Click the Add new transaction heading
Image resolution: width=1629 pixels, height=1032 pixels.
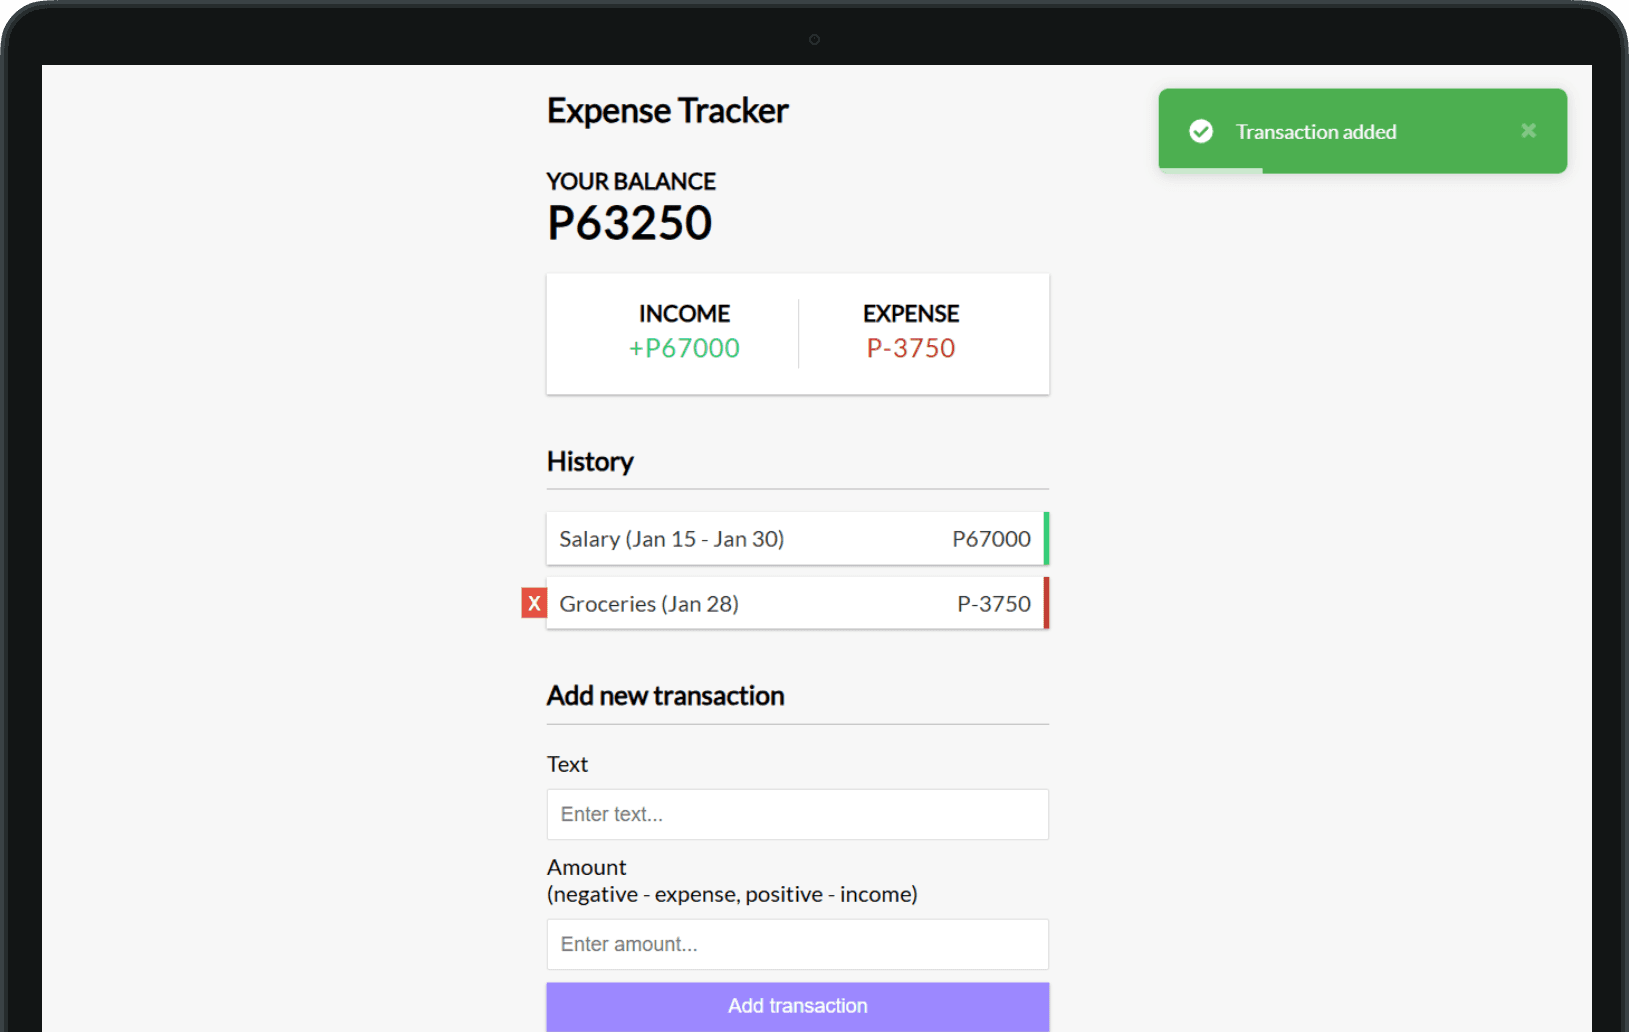tap(665, 696)
